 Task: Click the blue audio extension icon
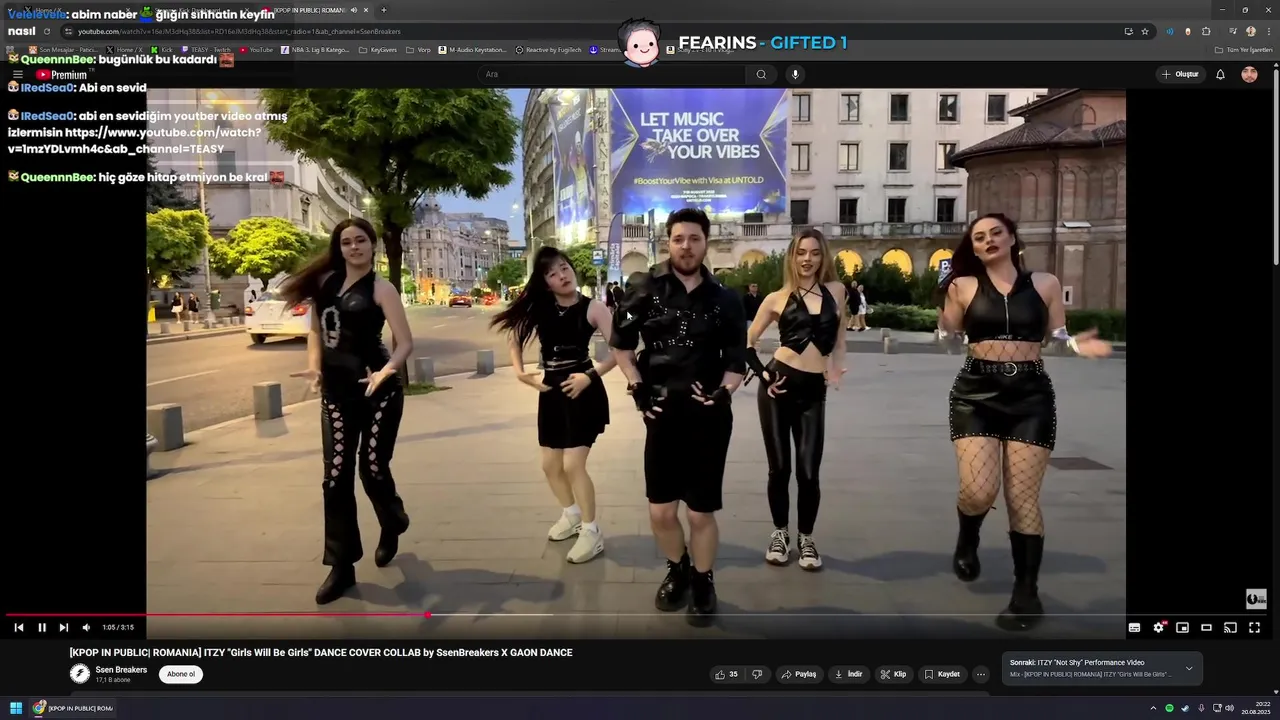coord(1170,31)
